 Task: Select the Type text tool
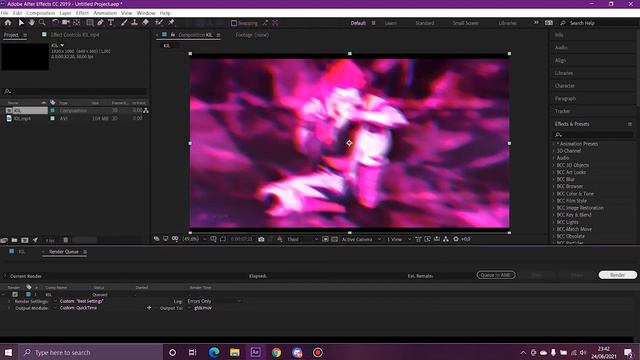111,23
